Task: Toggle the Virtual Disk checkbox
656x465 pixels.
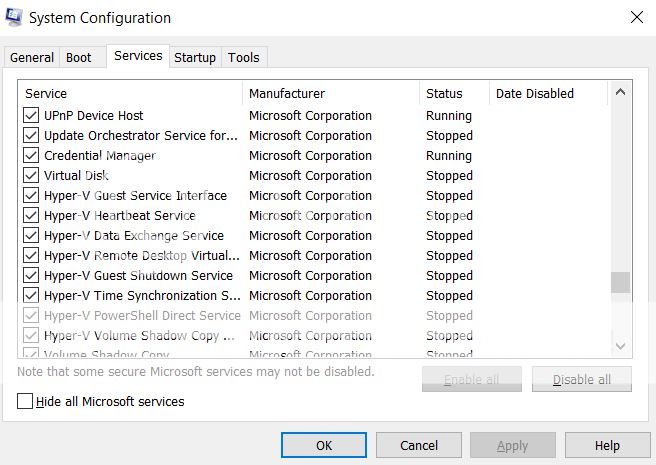Action: coord(31,175)
